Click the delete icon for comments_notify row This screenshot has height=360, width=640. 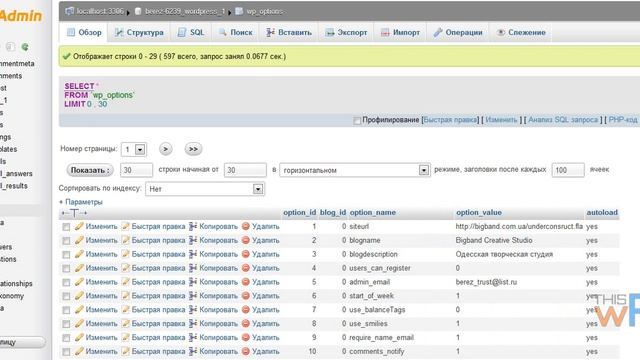click(246, 351)
